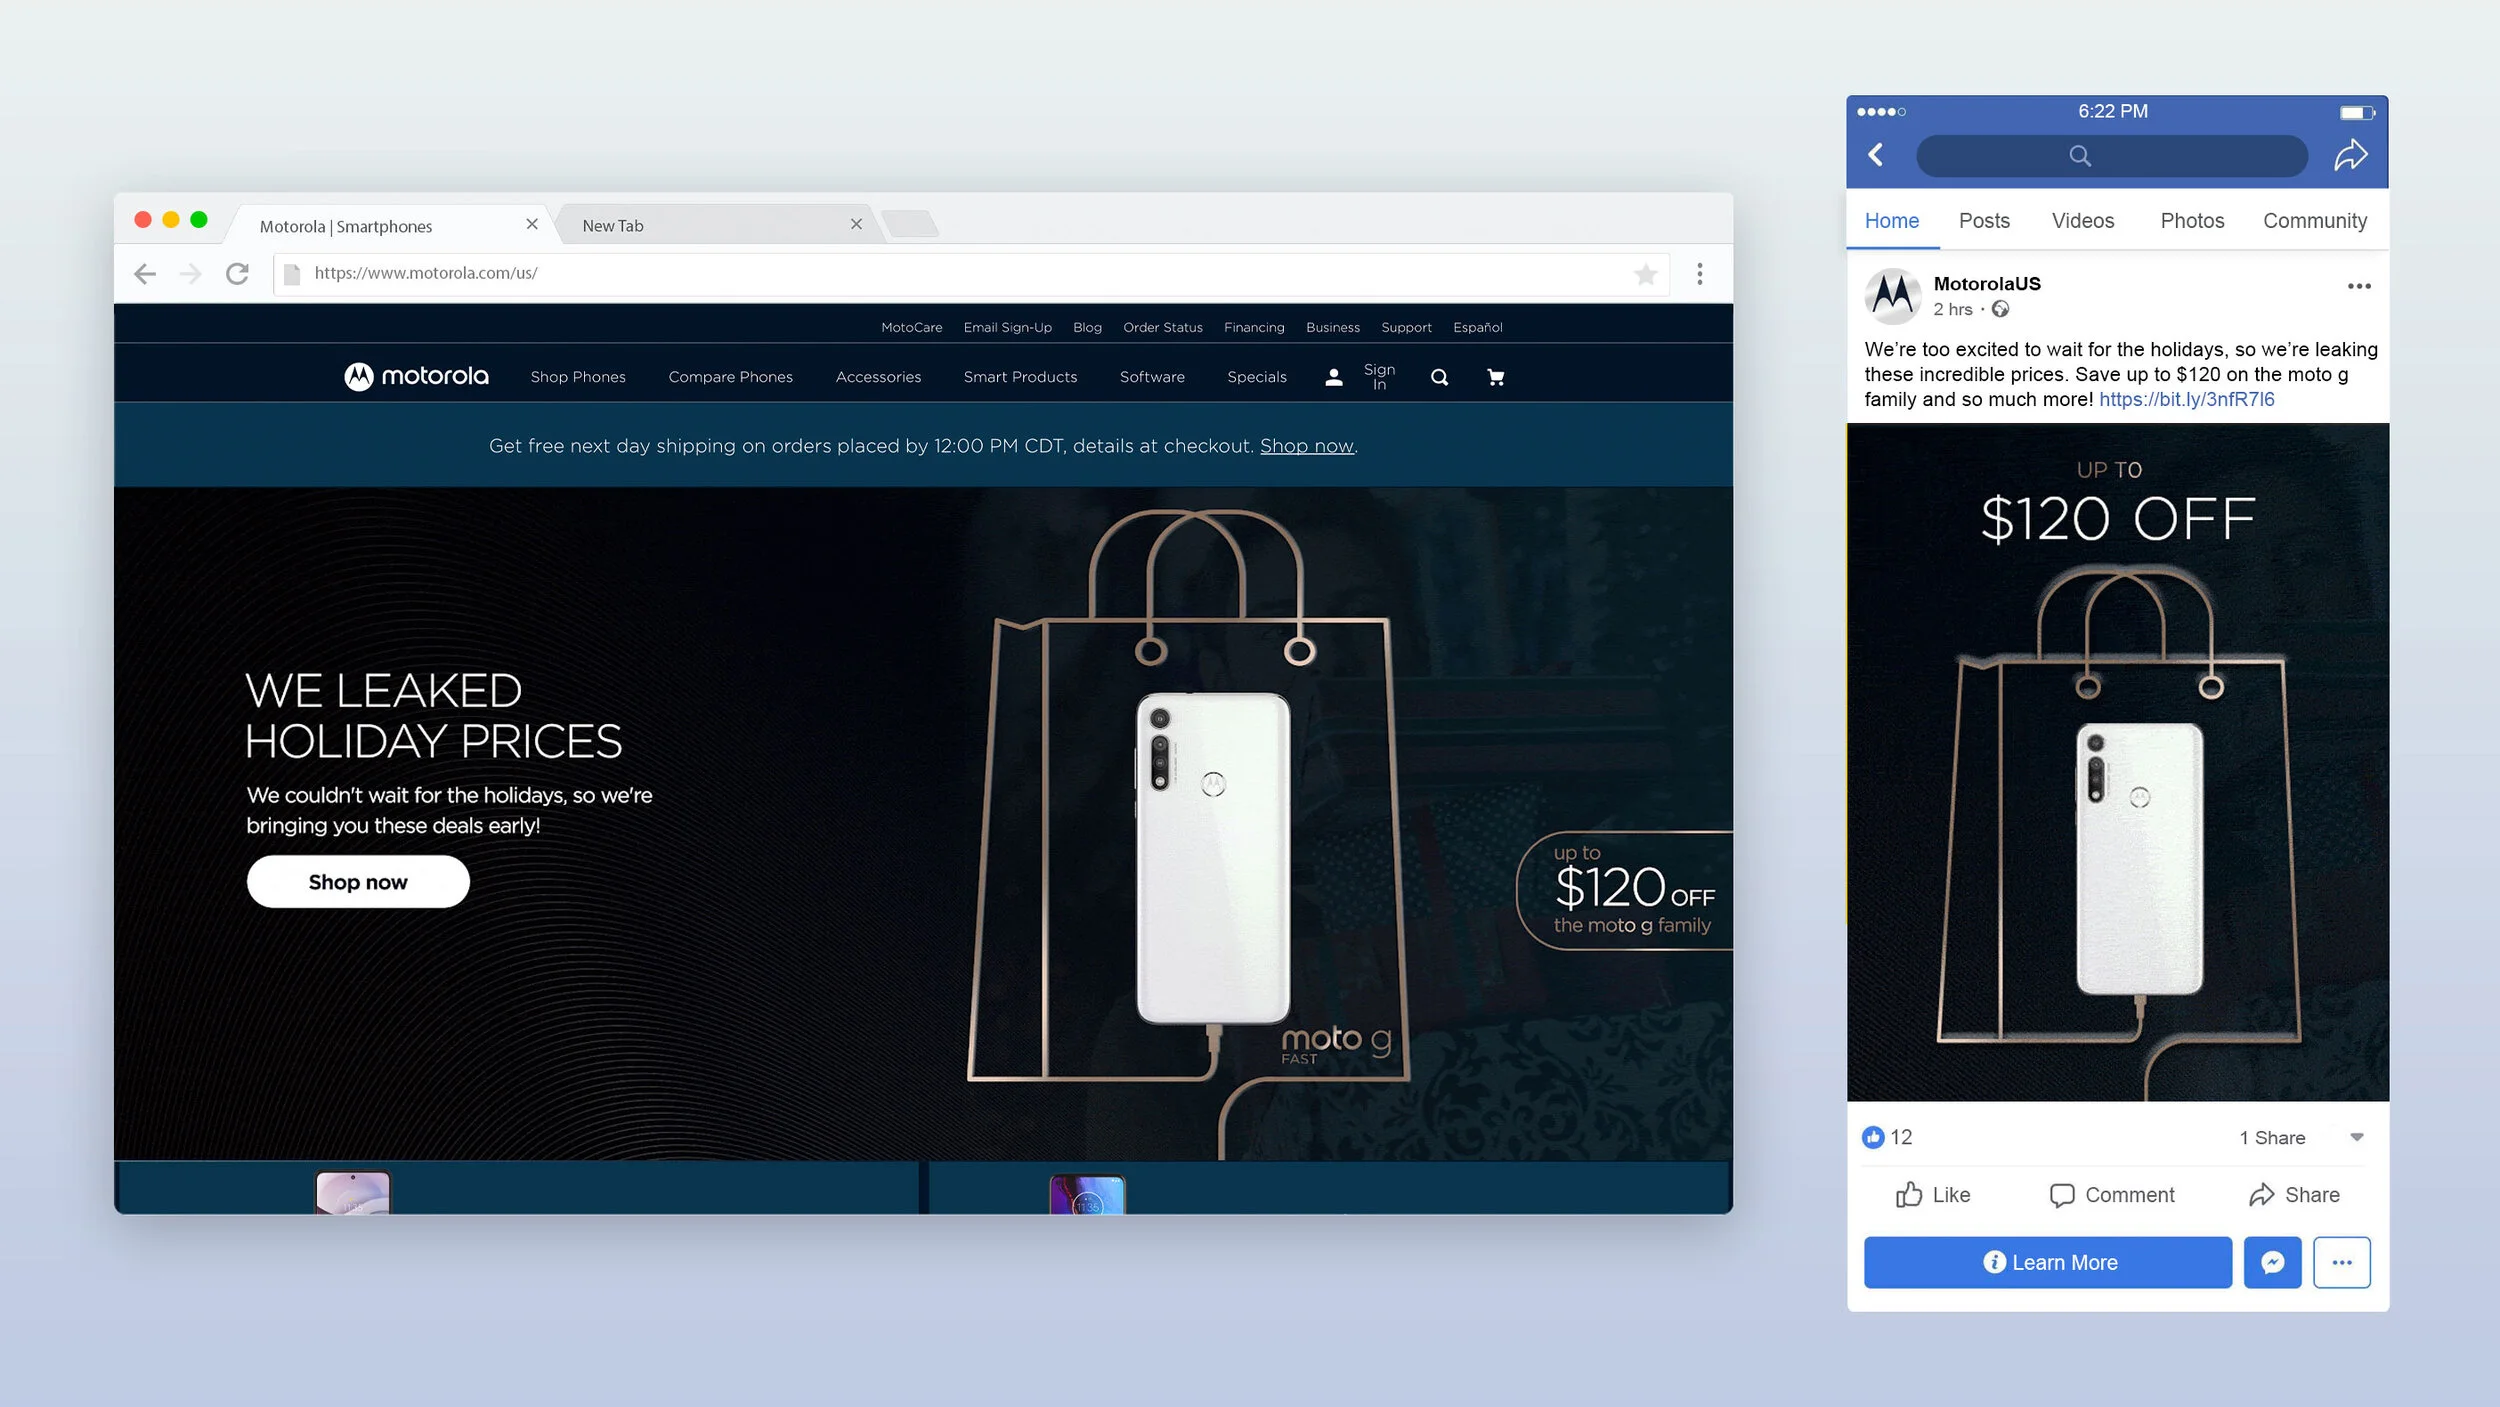Click the page document icon in address bar

(292, 274)
